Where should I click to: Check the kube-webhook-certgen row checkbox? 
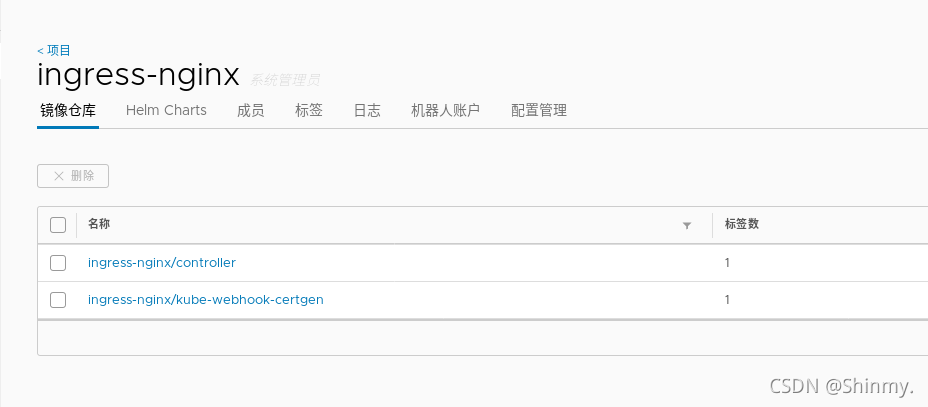coord(58,300)
